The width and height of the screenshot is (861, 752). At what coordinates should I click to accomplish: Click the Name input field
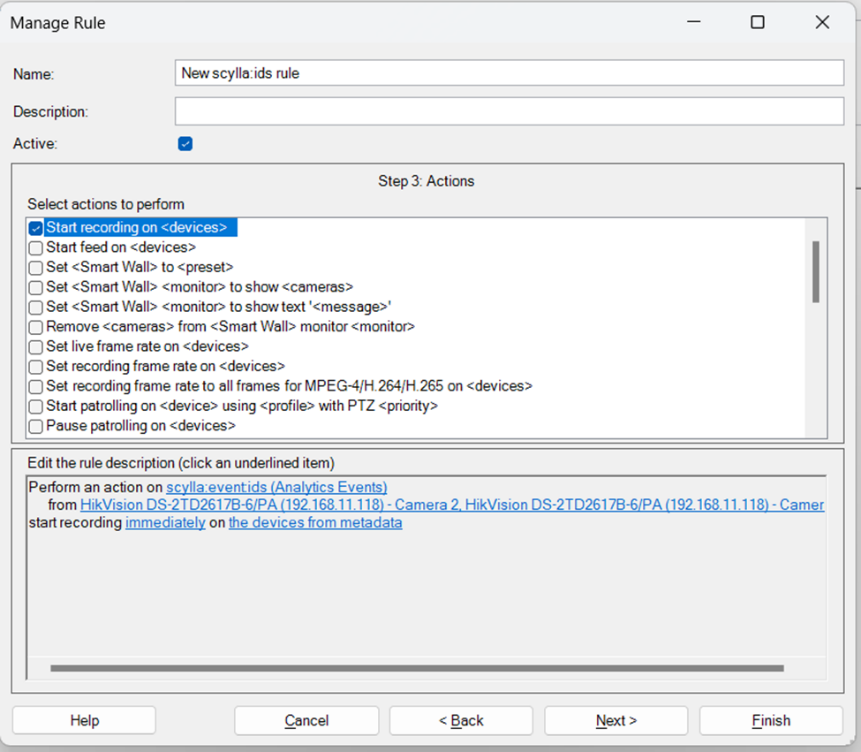tap(509, 73)
